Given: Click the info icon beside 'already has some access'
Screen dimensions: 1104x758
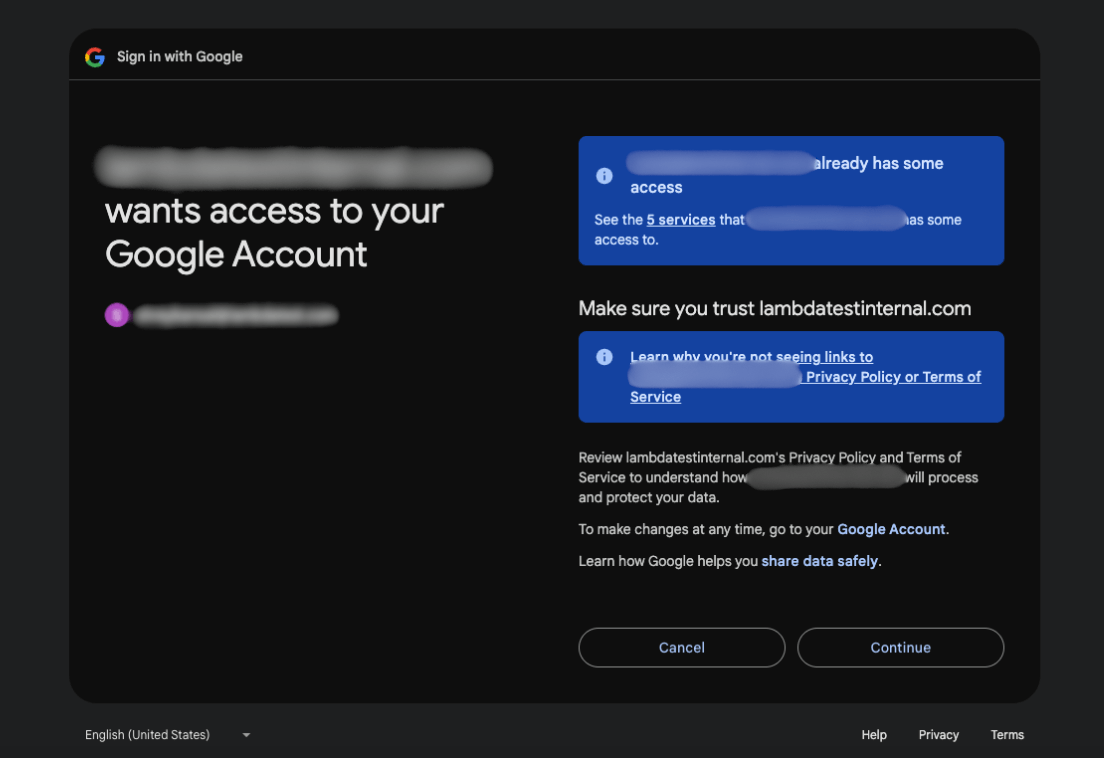Looking at the screenshot, I should pyautogui.click(x=604, y=176).
